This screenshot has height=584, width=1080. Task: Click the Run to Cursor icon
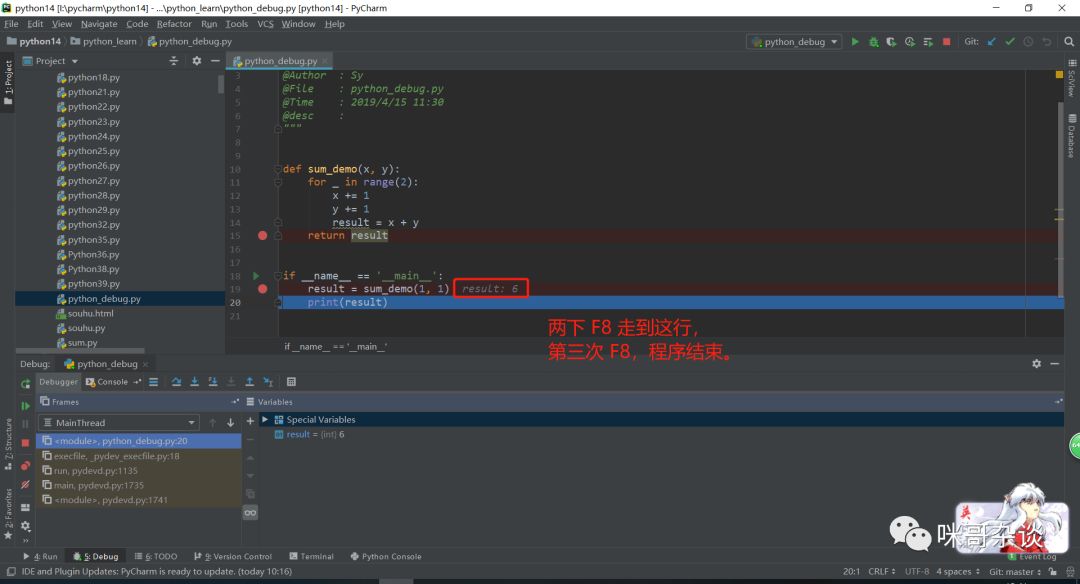pos(268,382)
